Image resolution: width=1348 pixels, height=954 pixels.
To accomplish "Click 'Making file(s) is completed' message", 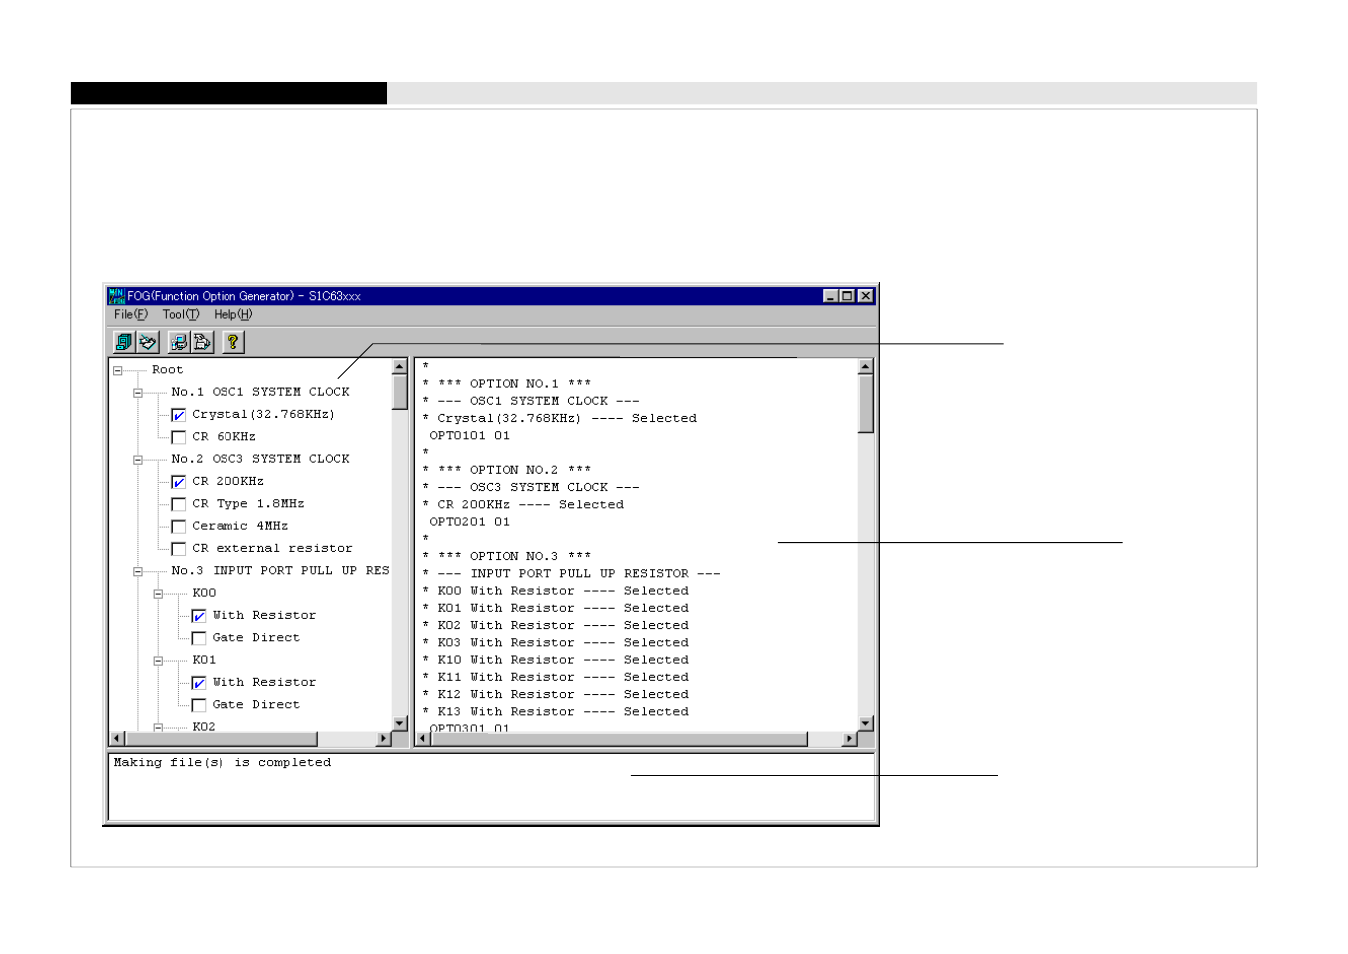I will click(x=222, y=763).
